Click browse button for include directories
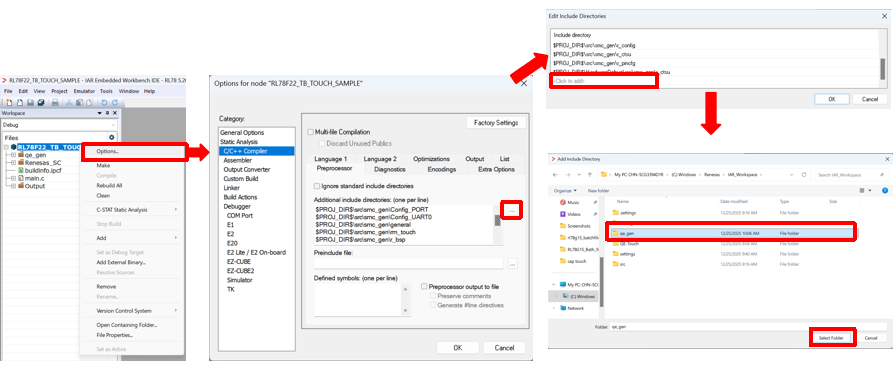896x376 pixels. 513,211
